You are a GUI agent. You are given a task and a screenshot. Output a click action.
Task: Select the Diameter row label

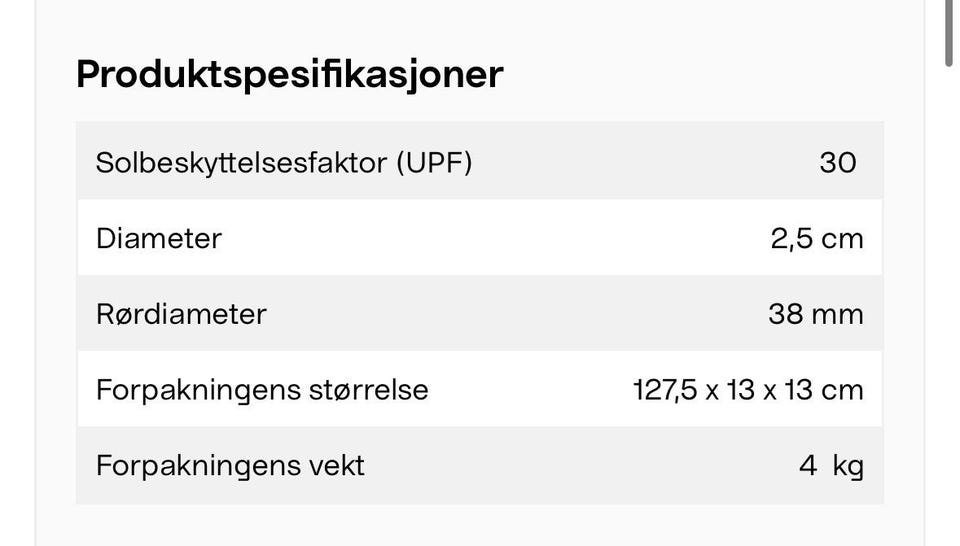point(159,238)
